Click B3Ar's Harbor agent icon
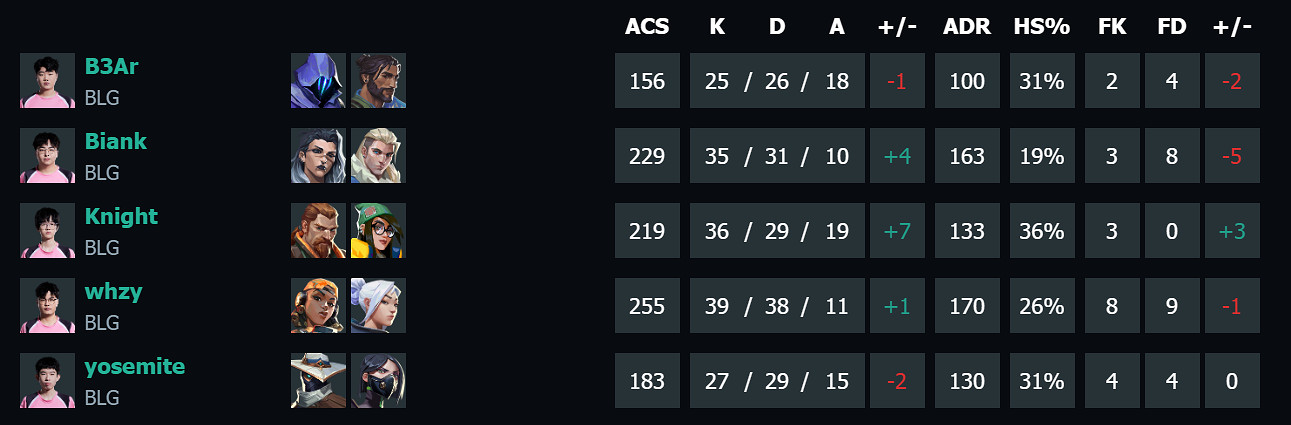 (x=378, y=81)
